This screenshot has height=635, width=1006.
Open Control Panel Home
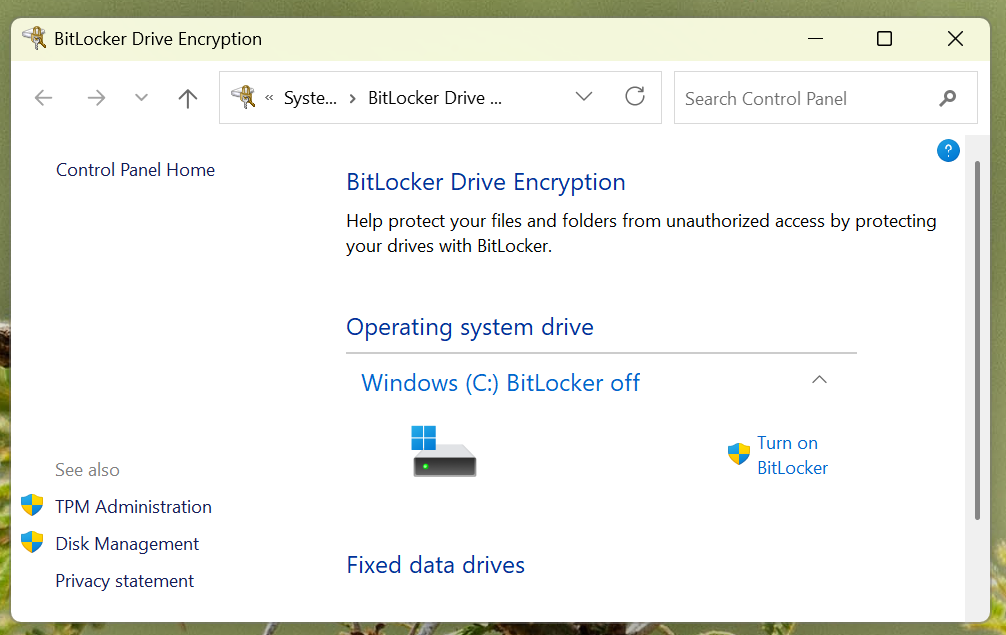[135, 169]
